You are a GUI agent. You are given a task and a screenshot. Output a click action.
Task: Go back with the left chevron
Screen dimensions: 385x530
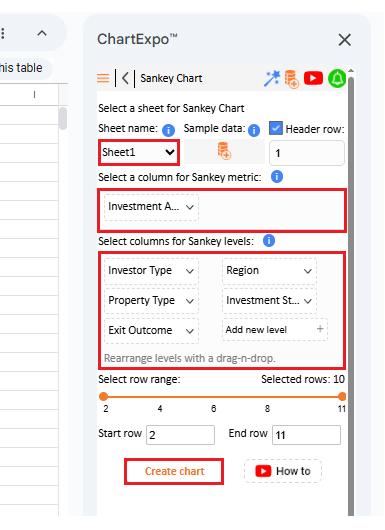125,78
